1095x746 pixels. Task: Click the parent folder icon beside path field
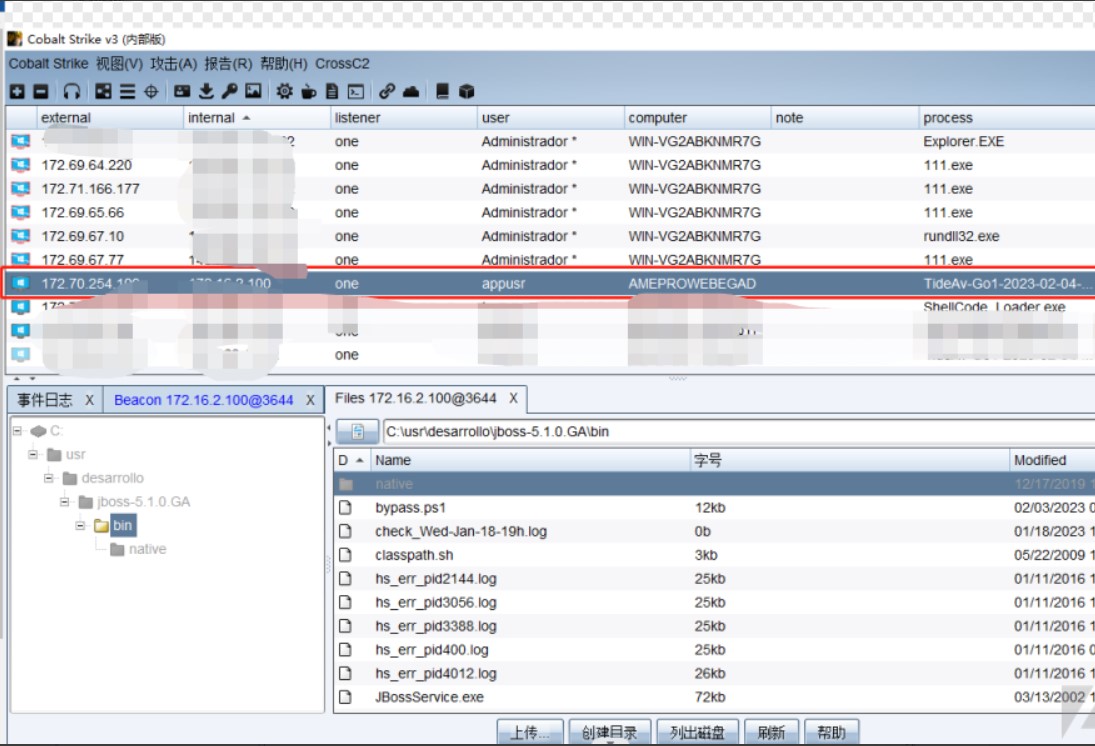tap(358, 432)
